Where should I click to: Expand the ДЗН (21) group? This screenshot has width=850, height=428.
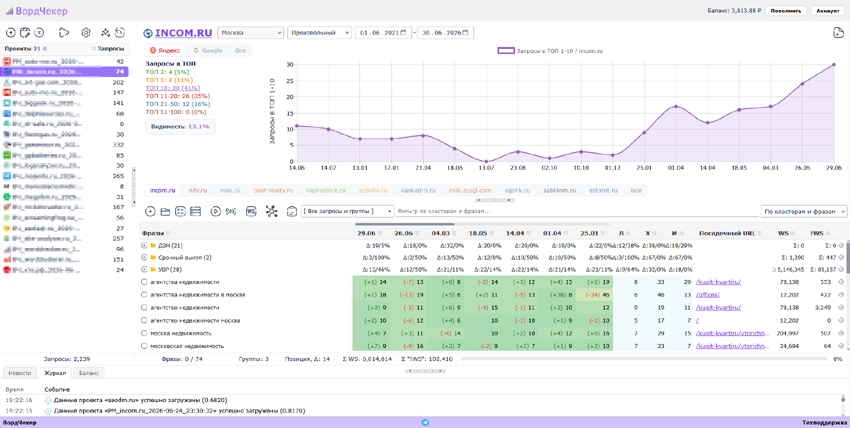144,245
